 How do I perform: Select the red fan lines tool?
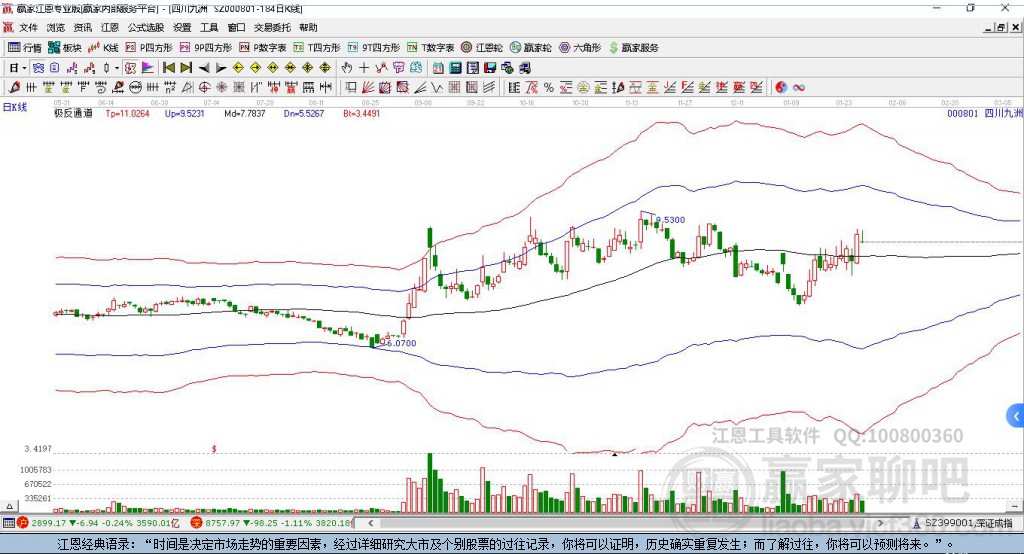click(x=368, y=88)
